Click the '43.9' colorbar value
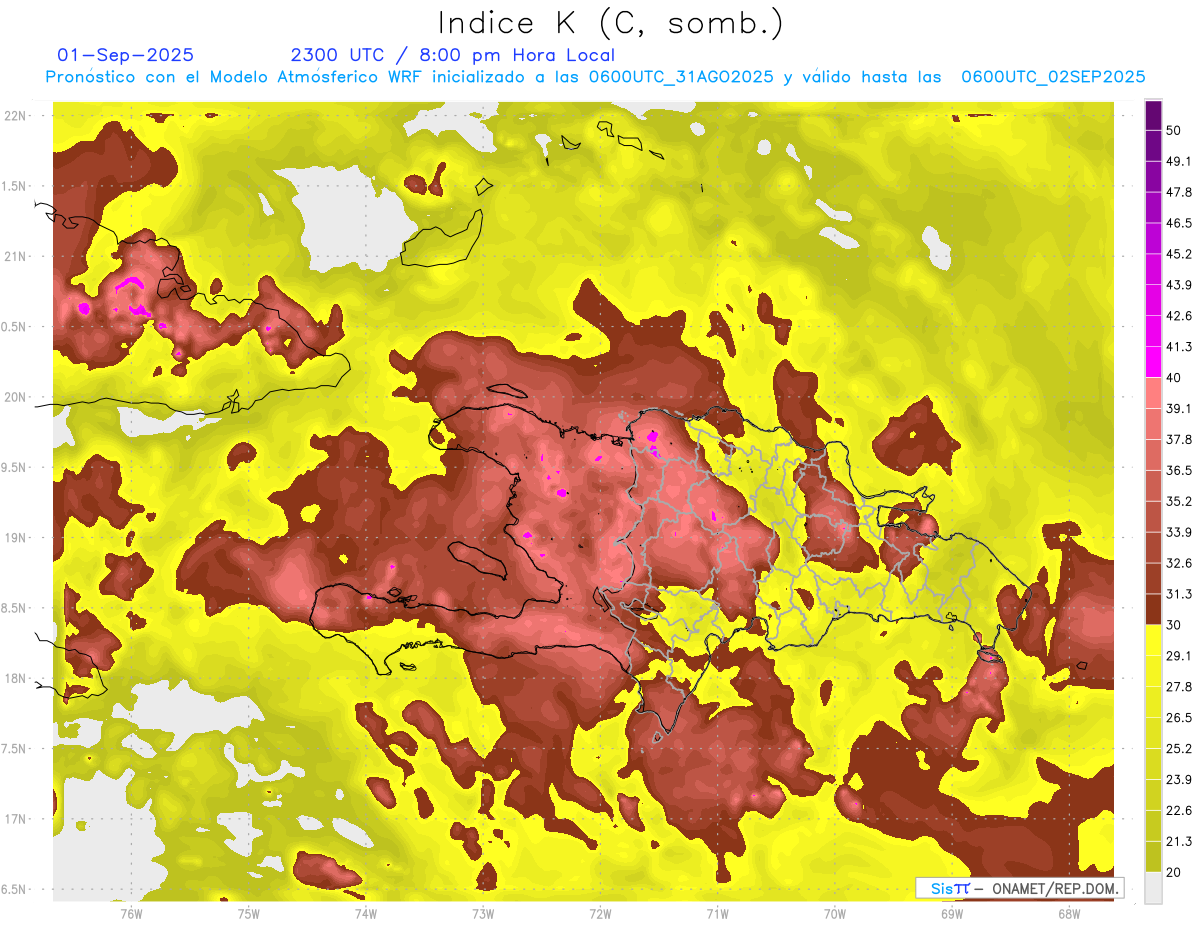The height and width of the screenshot is (927, 1200). pos(1178,285)
